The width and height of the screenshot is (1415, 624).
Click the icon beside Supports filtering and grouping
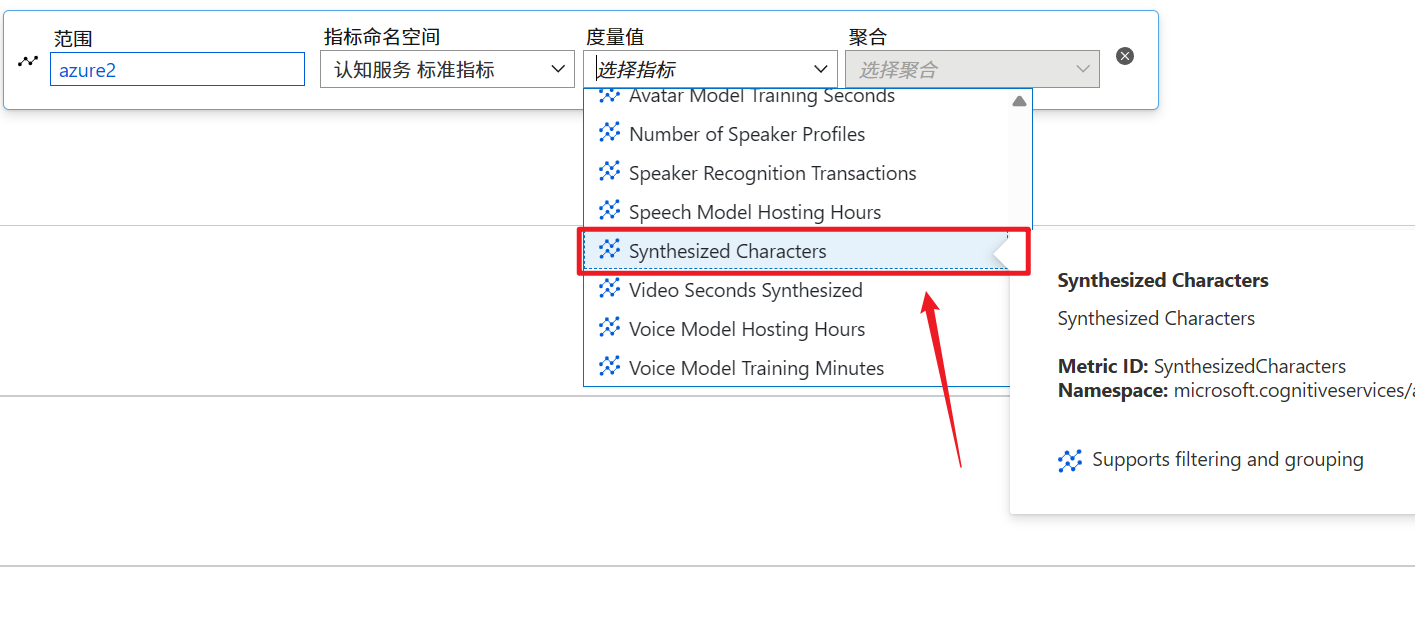[1070, 461]
